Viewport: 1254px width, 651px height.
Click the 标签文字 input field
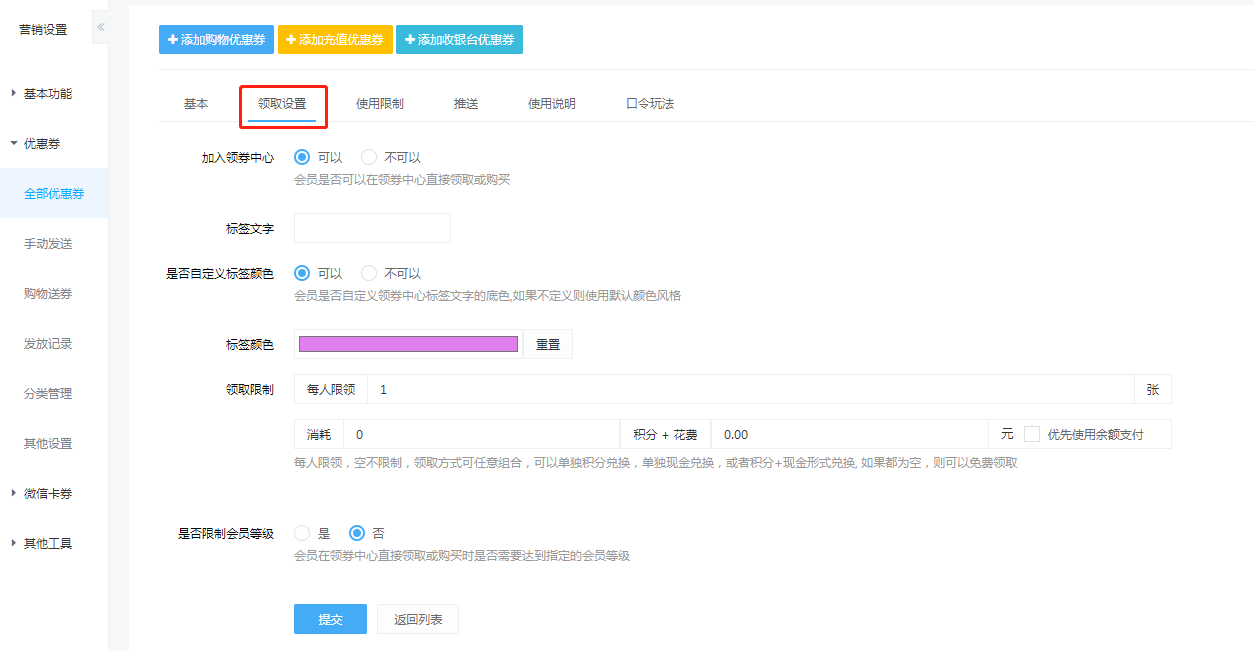pyautogui.click(x=372, y=228)
